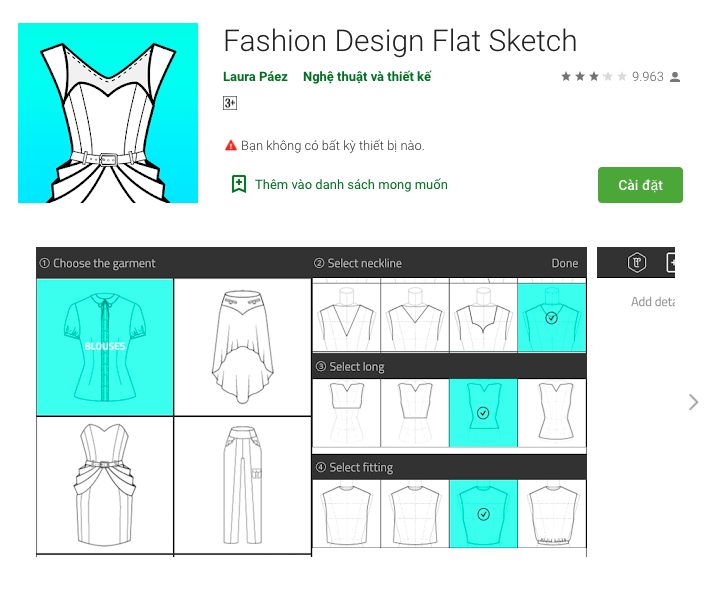Toggle the checked highlighted length option
The image size is (712, 590).
click(483, 413)
